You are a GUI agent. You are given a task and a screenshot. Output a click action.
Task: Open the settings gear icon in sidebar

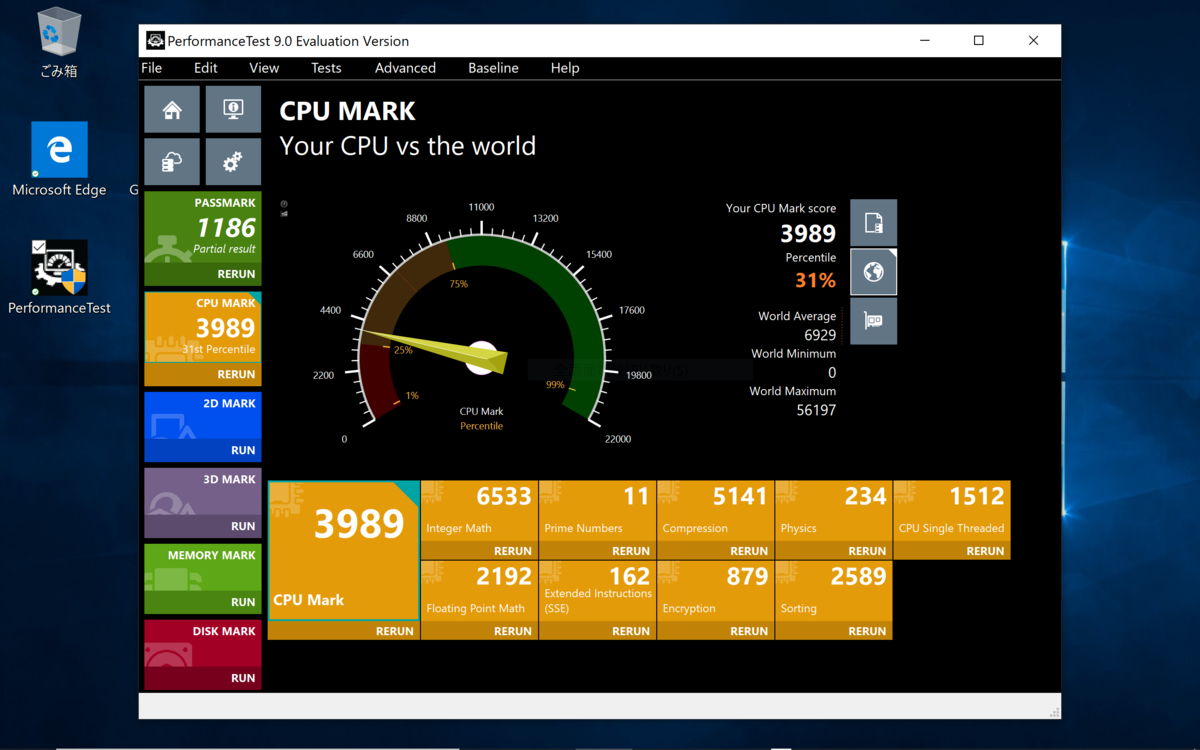(233, 162)
